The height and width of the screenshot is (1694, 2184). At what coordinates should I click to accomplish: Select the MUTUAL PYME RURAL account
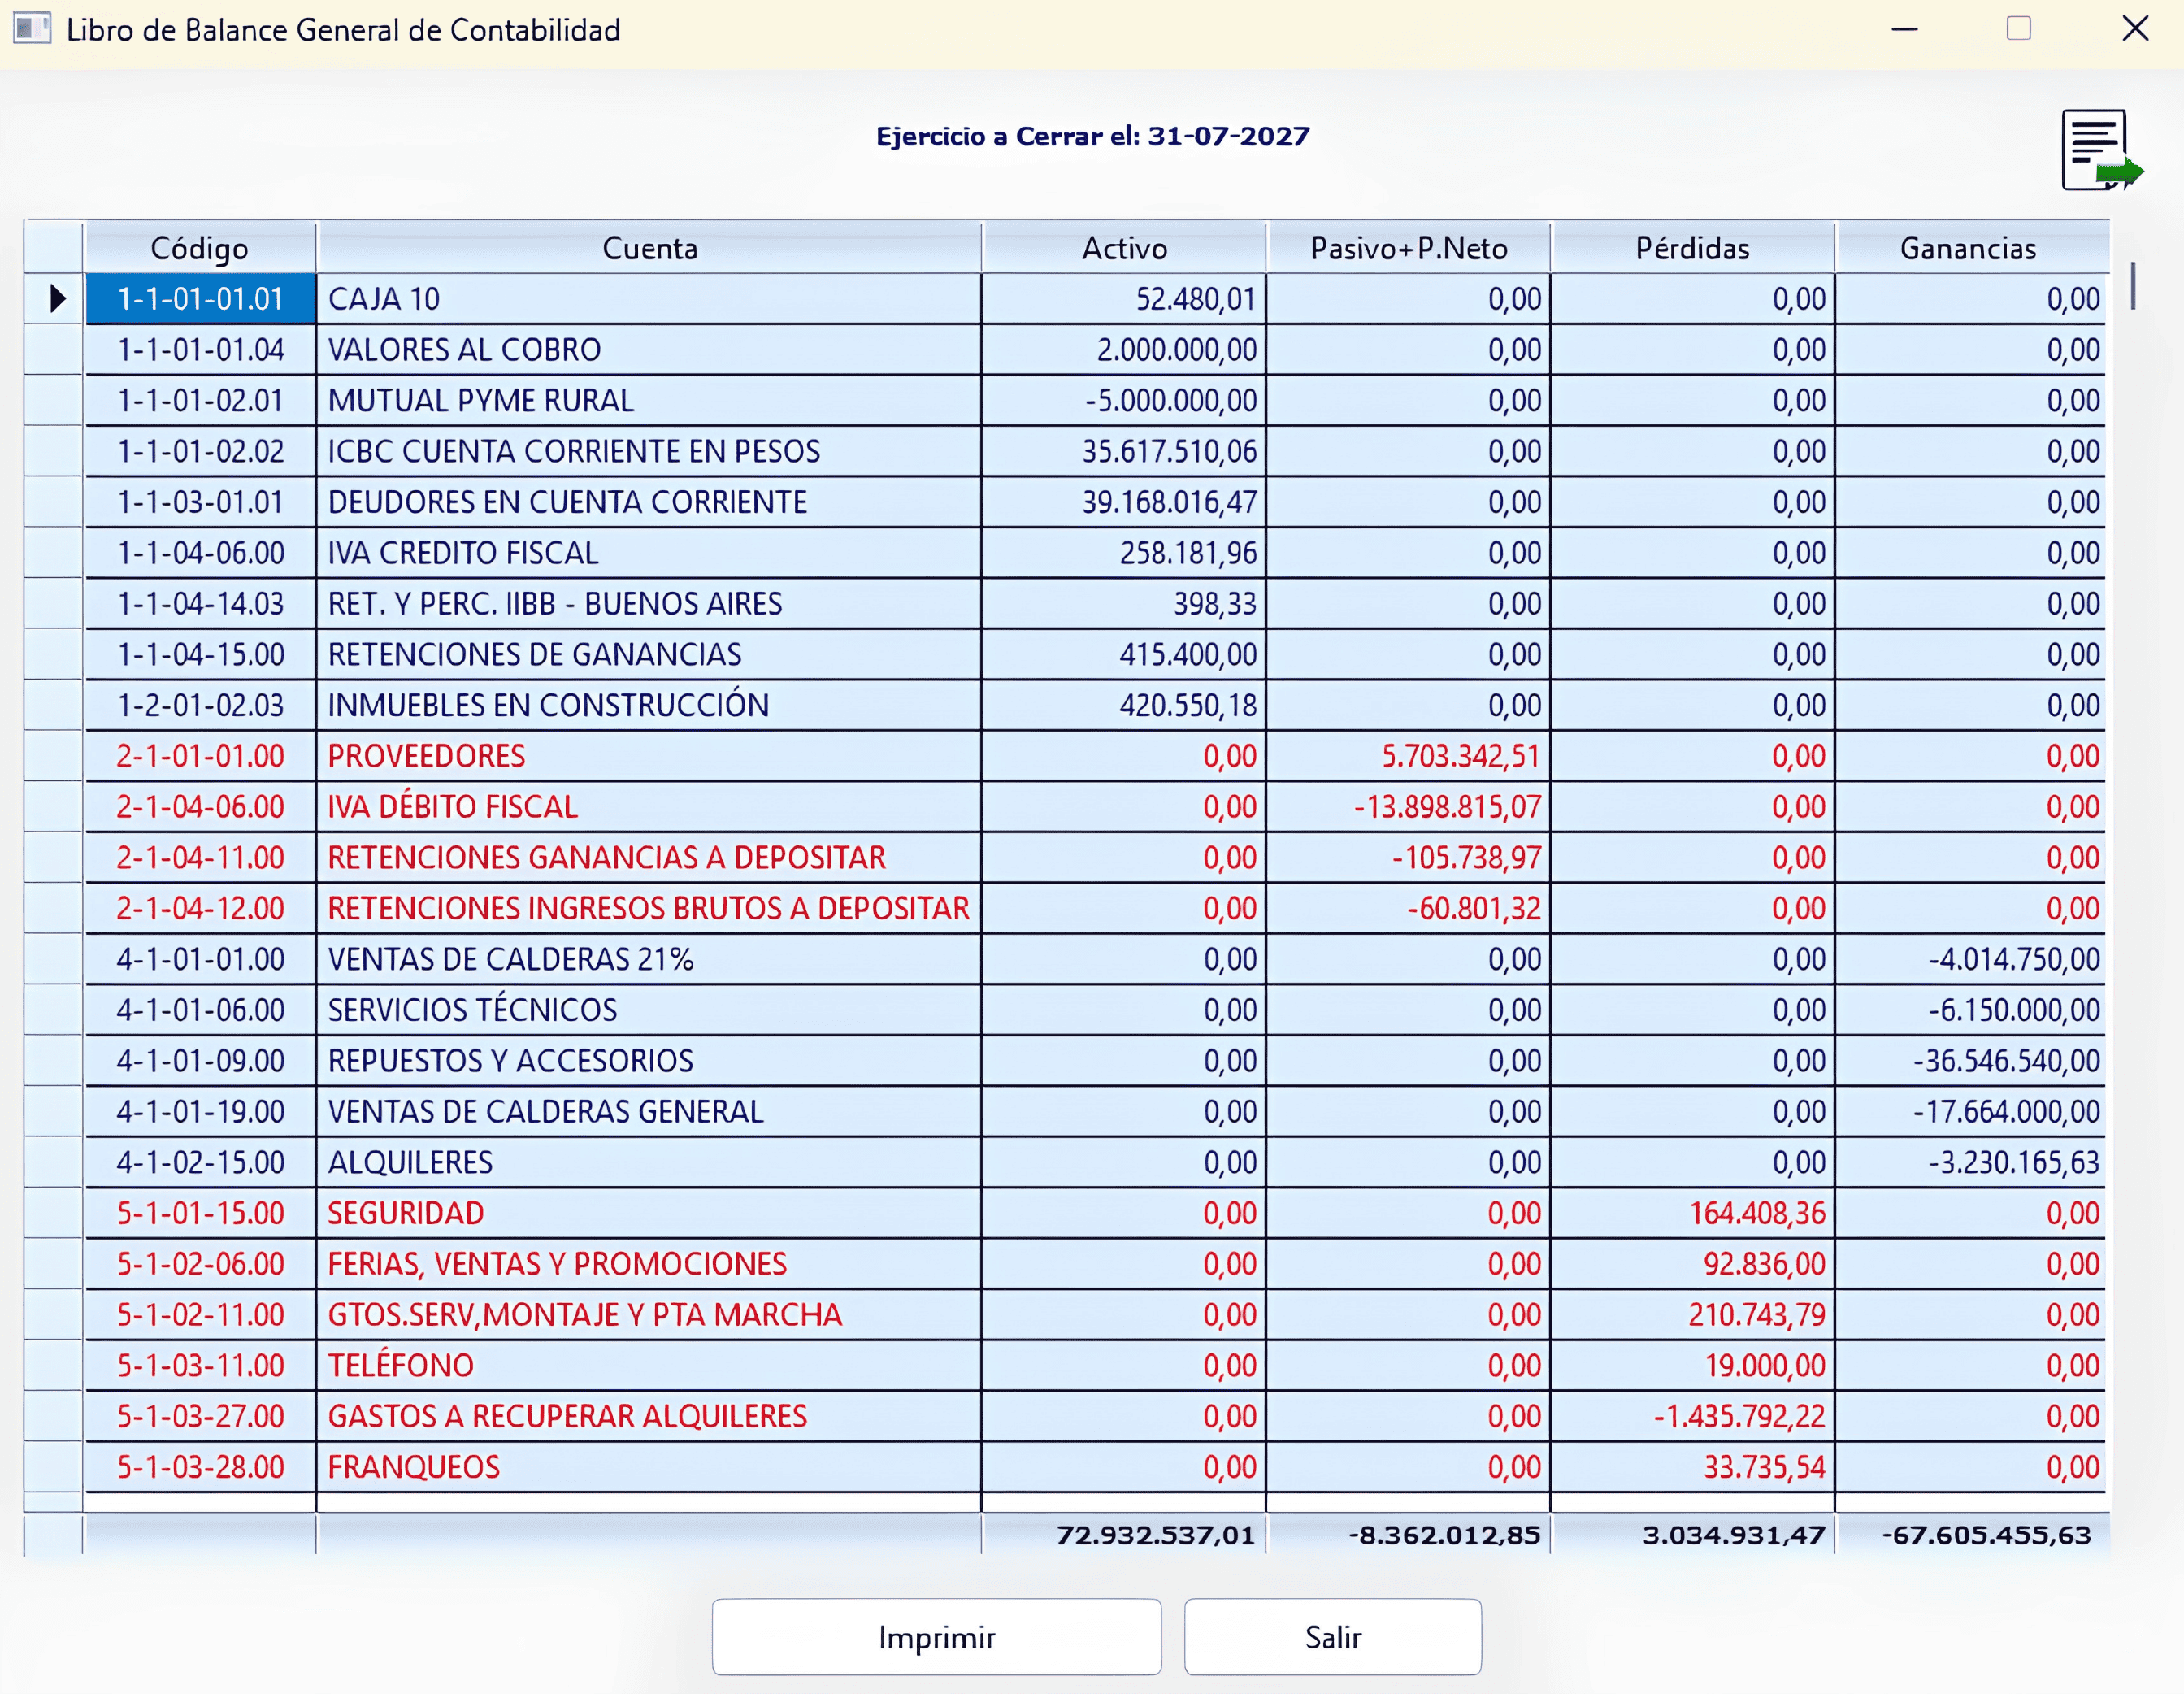click(649, 401)
